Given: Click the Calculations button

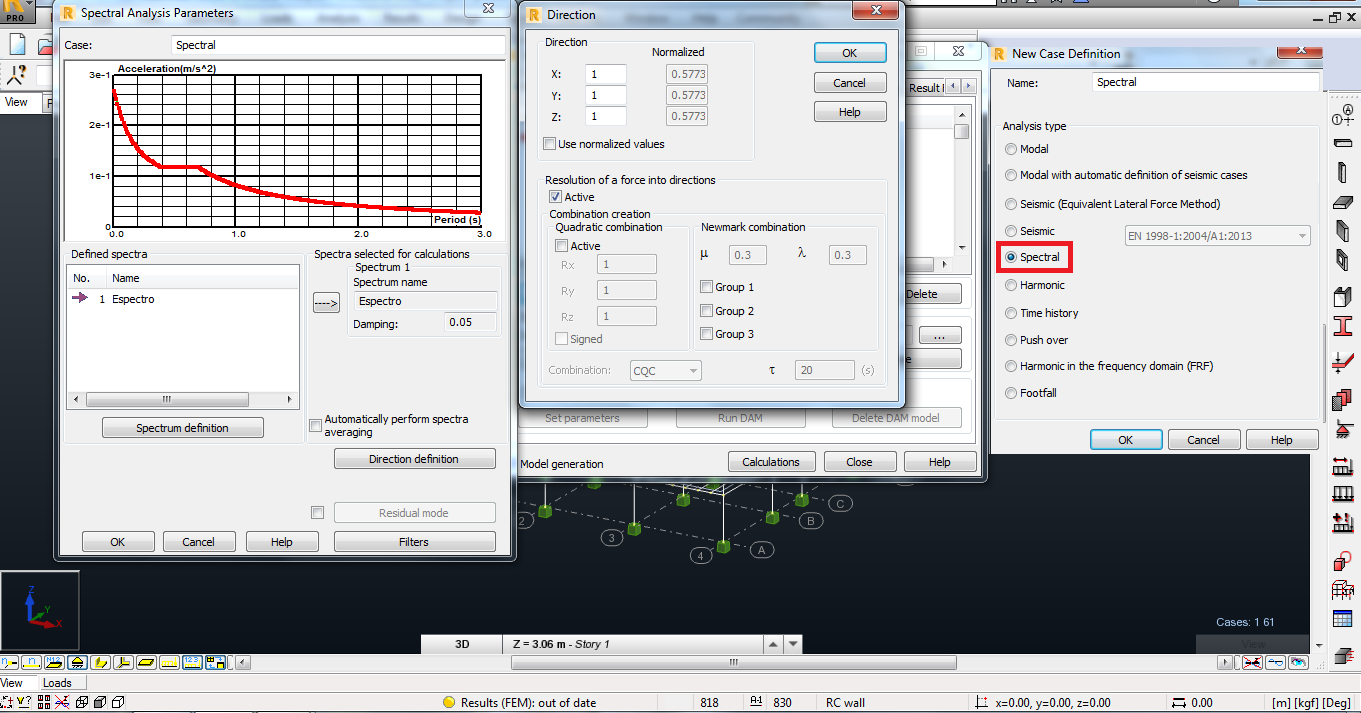Looking at the screenshot, I should coord(771,461).
